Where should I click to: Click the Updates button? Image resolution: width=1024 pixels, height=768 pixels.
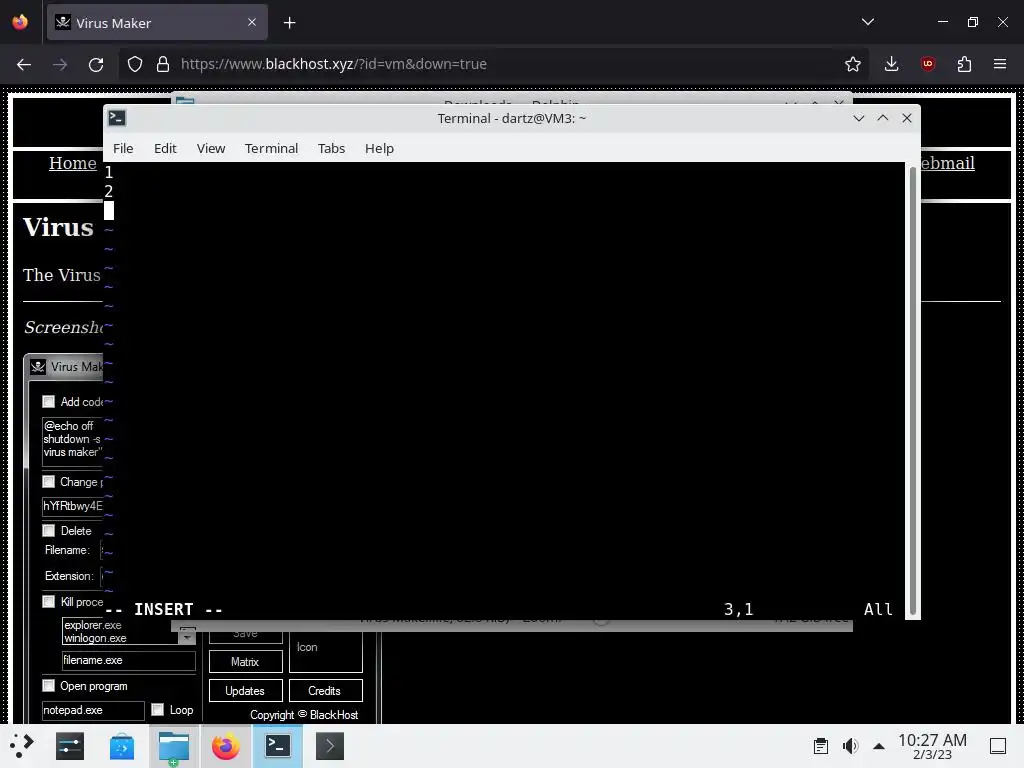point(246,691)
